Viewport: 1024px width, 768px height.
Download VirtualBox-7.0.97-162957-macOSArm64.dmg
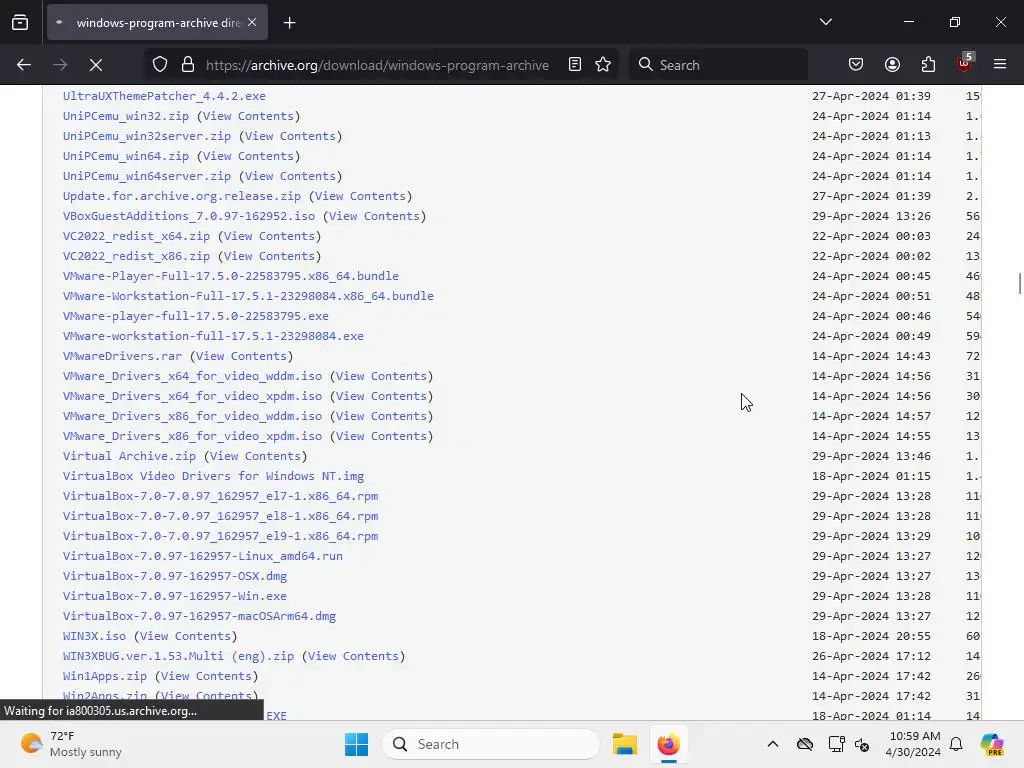(x=199, y=616)
